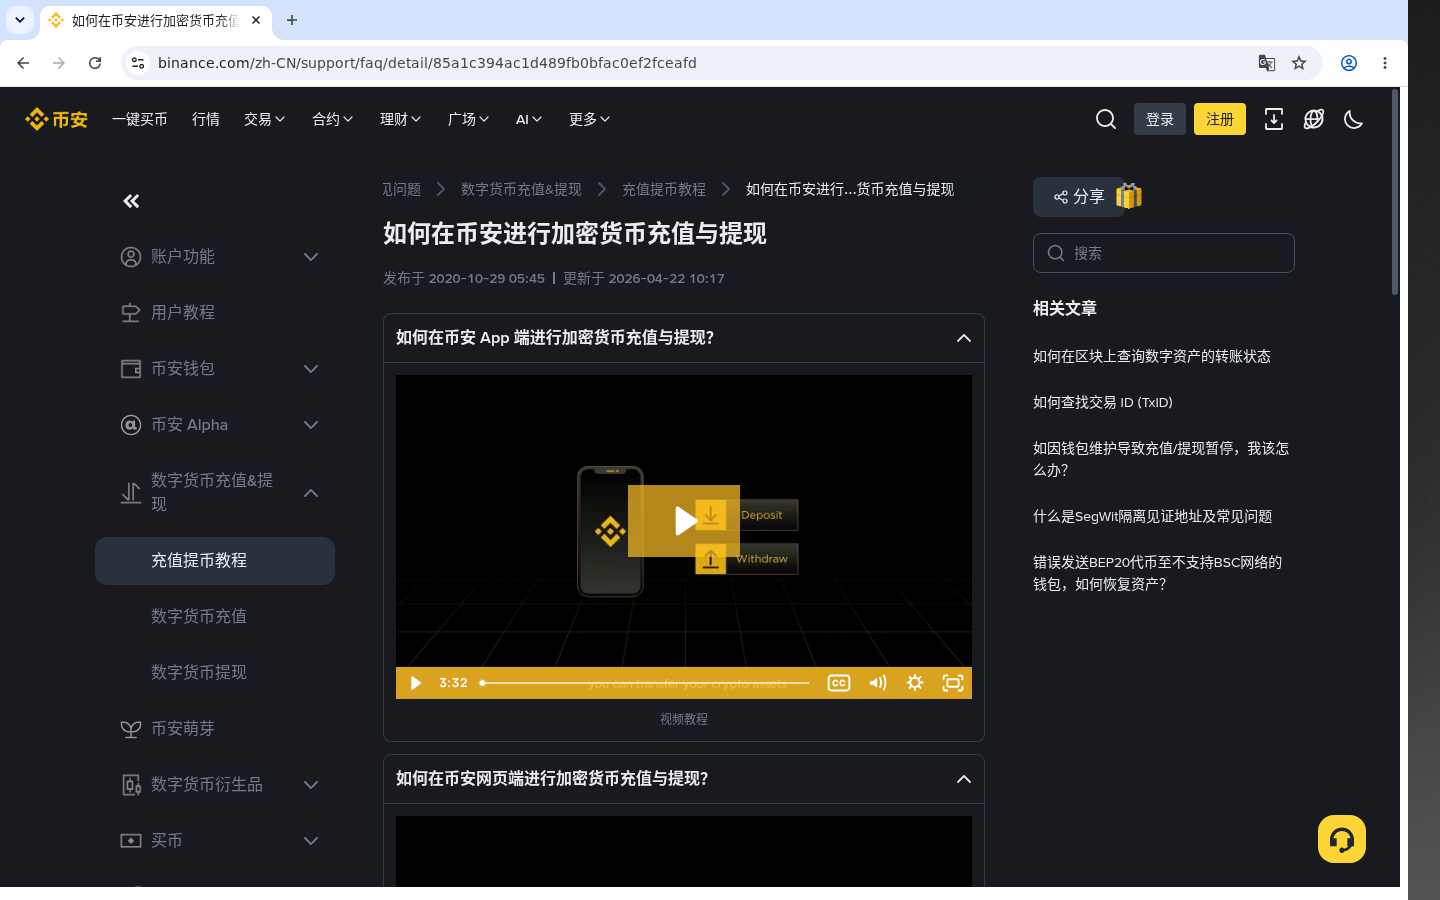Screen dimensions: 1440x900
Task: Play the video with center play button
Action: tap(684, 521)
